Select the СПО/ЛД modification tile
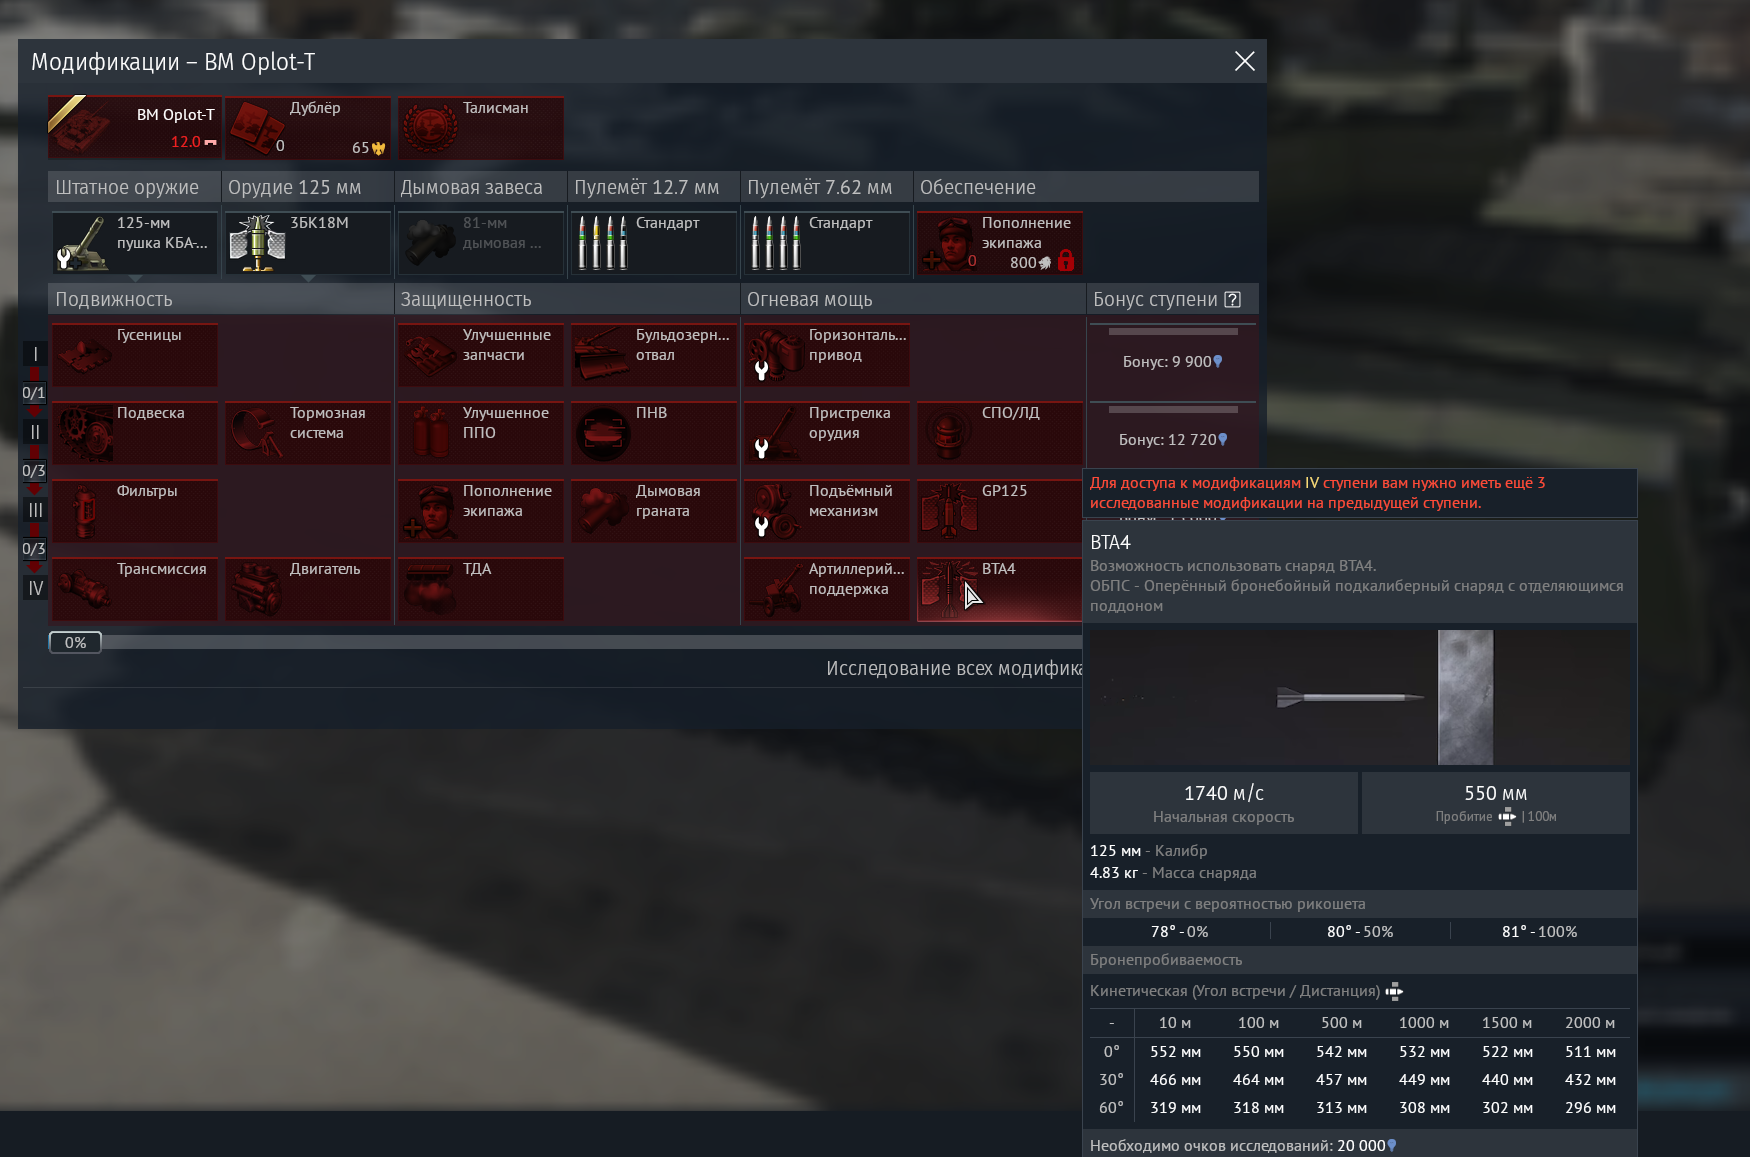The image size is (1750, 1157). click(x=1000, y=432)
